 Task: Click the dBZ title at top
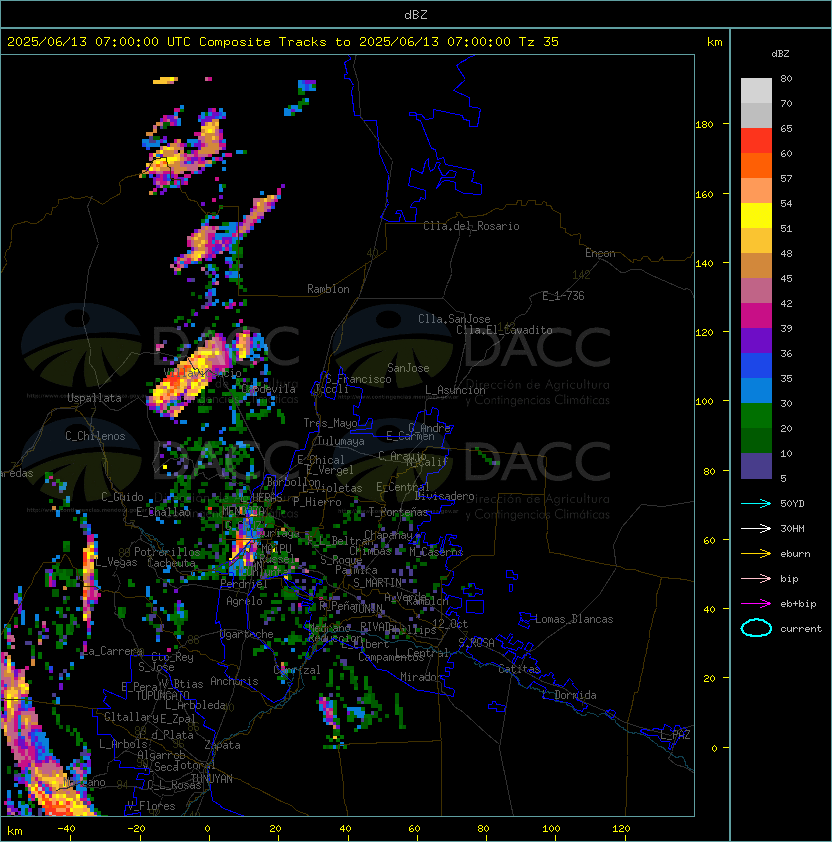coord(416,14)
